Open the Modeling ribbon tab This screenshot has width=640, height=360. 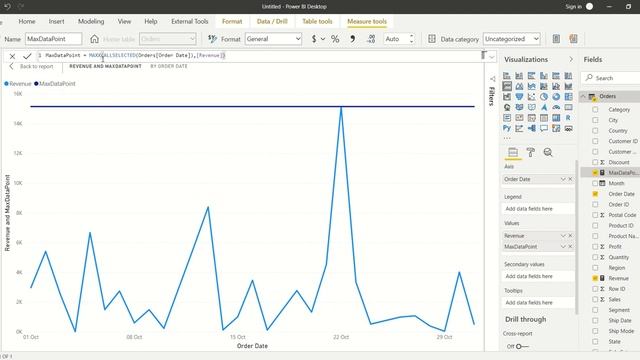point(91,21)
